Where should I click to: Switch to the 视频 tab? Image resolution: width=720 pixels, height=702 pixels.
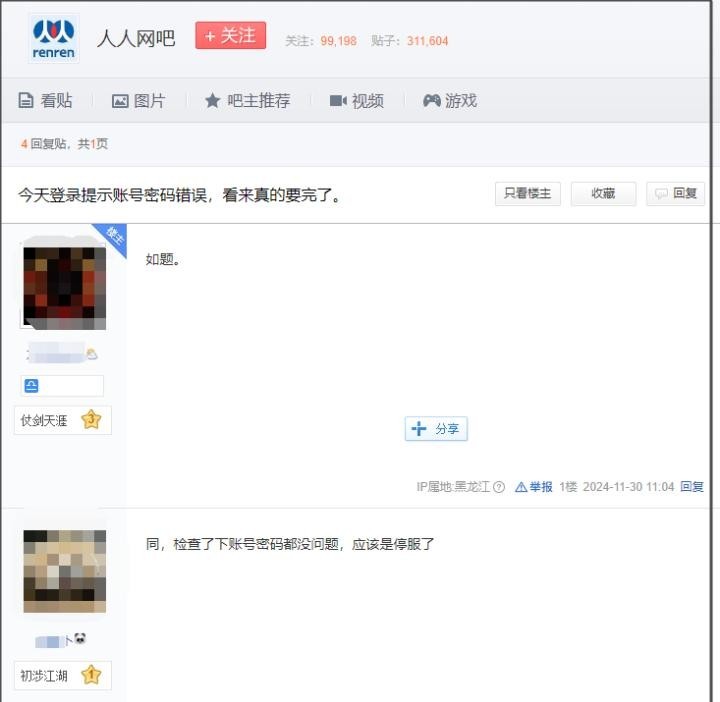(356, 101)
